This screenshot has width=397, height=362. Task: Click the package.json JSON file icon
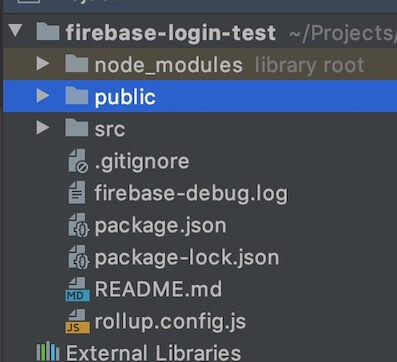[x=79, y=225]
